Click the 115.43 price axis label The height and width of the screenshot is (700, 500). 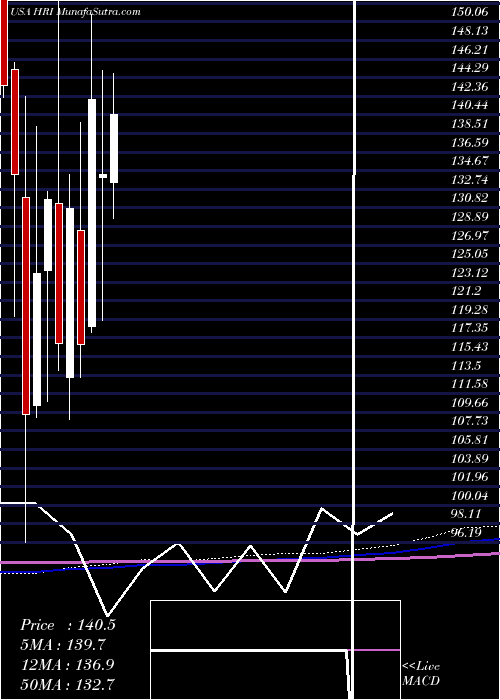point(469,347)
